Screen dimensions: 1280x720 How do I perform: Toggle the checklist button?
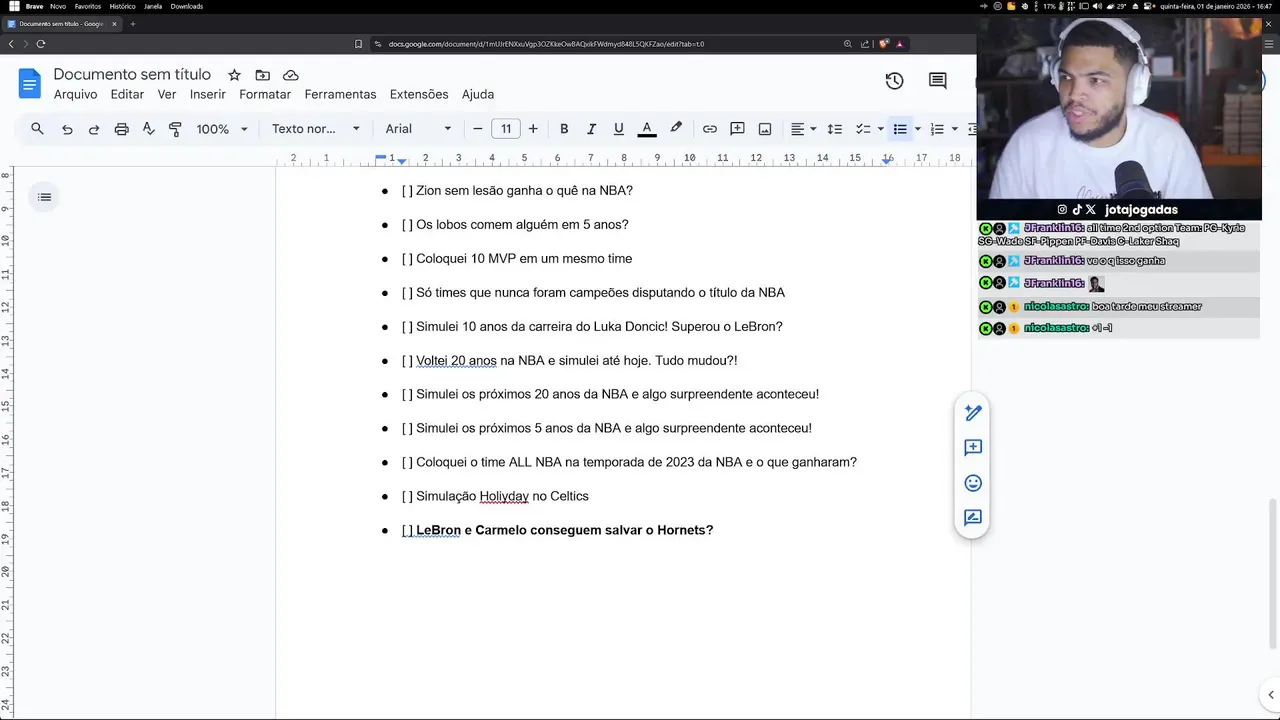(863, 129)
